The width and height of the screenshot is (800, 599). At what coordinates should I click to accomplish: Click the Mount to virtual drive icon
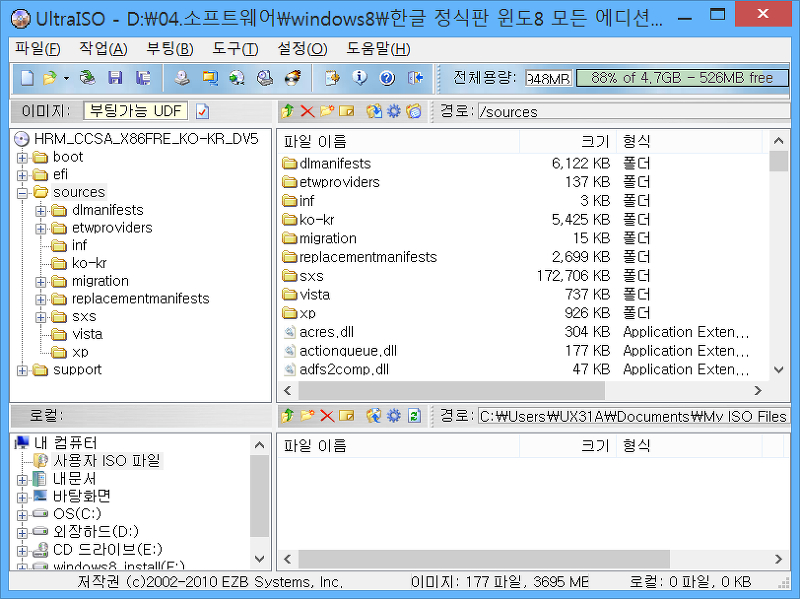pos(237,78)
